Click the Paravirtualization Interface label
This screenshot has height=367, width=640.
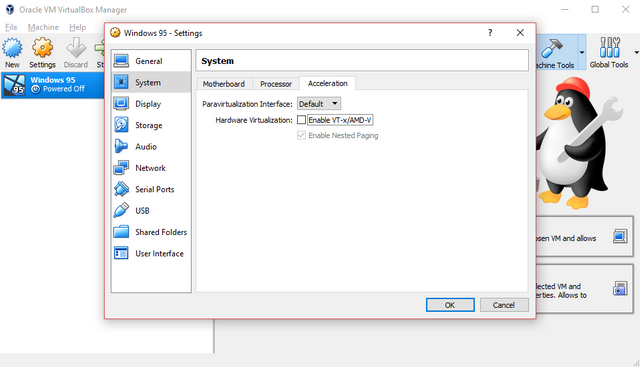coord(247,104)
